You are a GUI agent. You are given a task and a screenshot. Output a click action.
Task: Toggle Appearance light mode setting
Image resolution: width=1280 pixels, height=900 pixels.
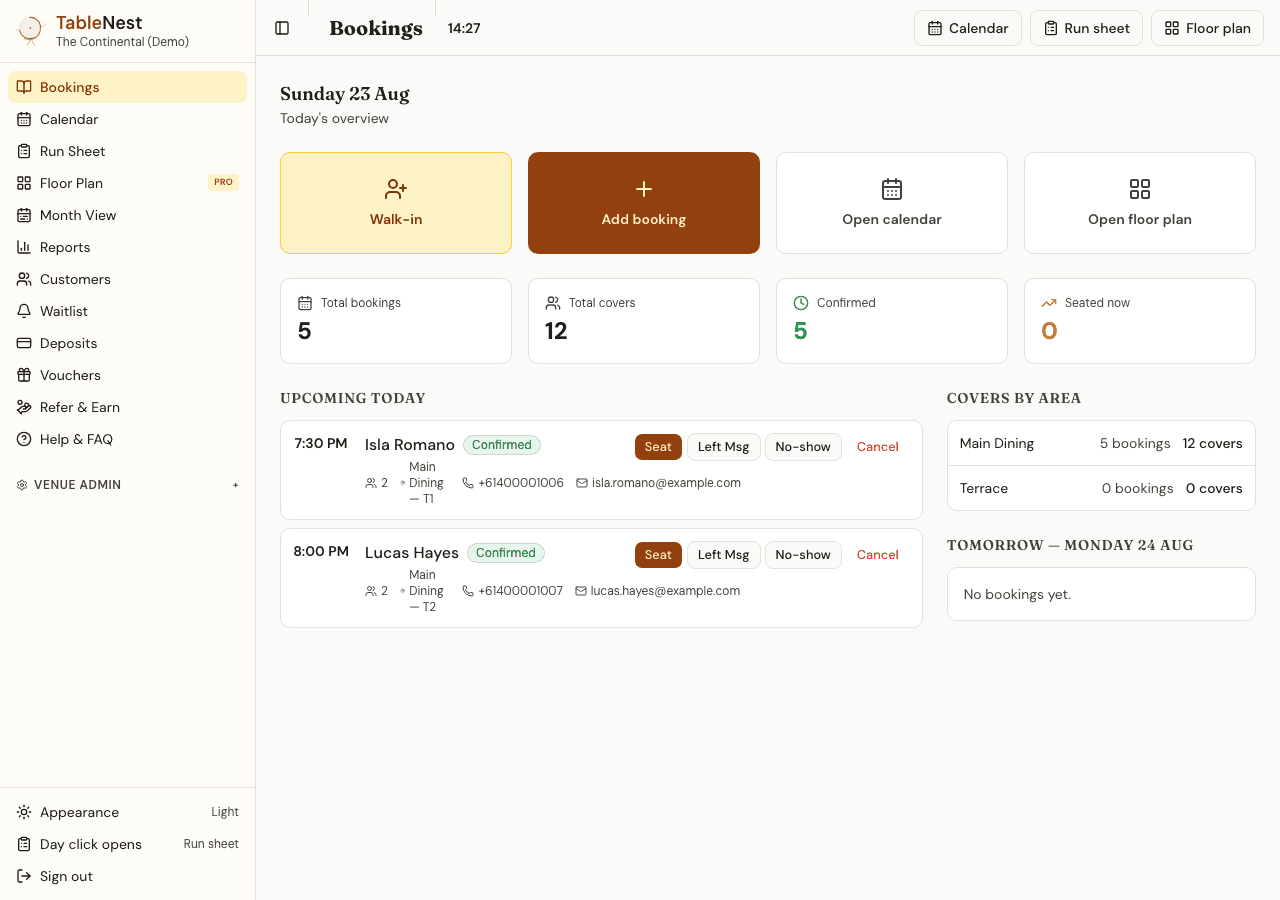click(127, 812)
